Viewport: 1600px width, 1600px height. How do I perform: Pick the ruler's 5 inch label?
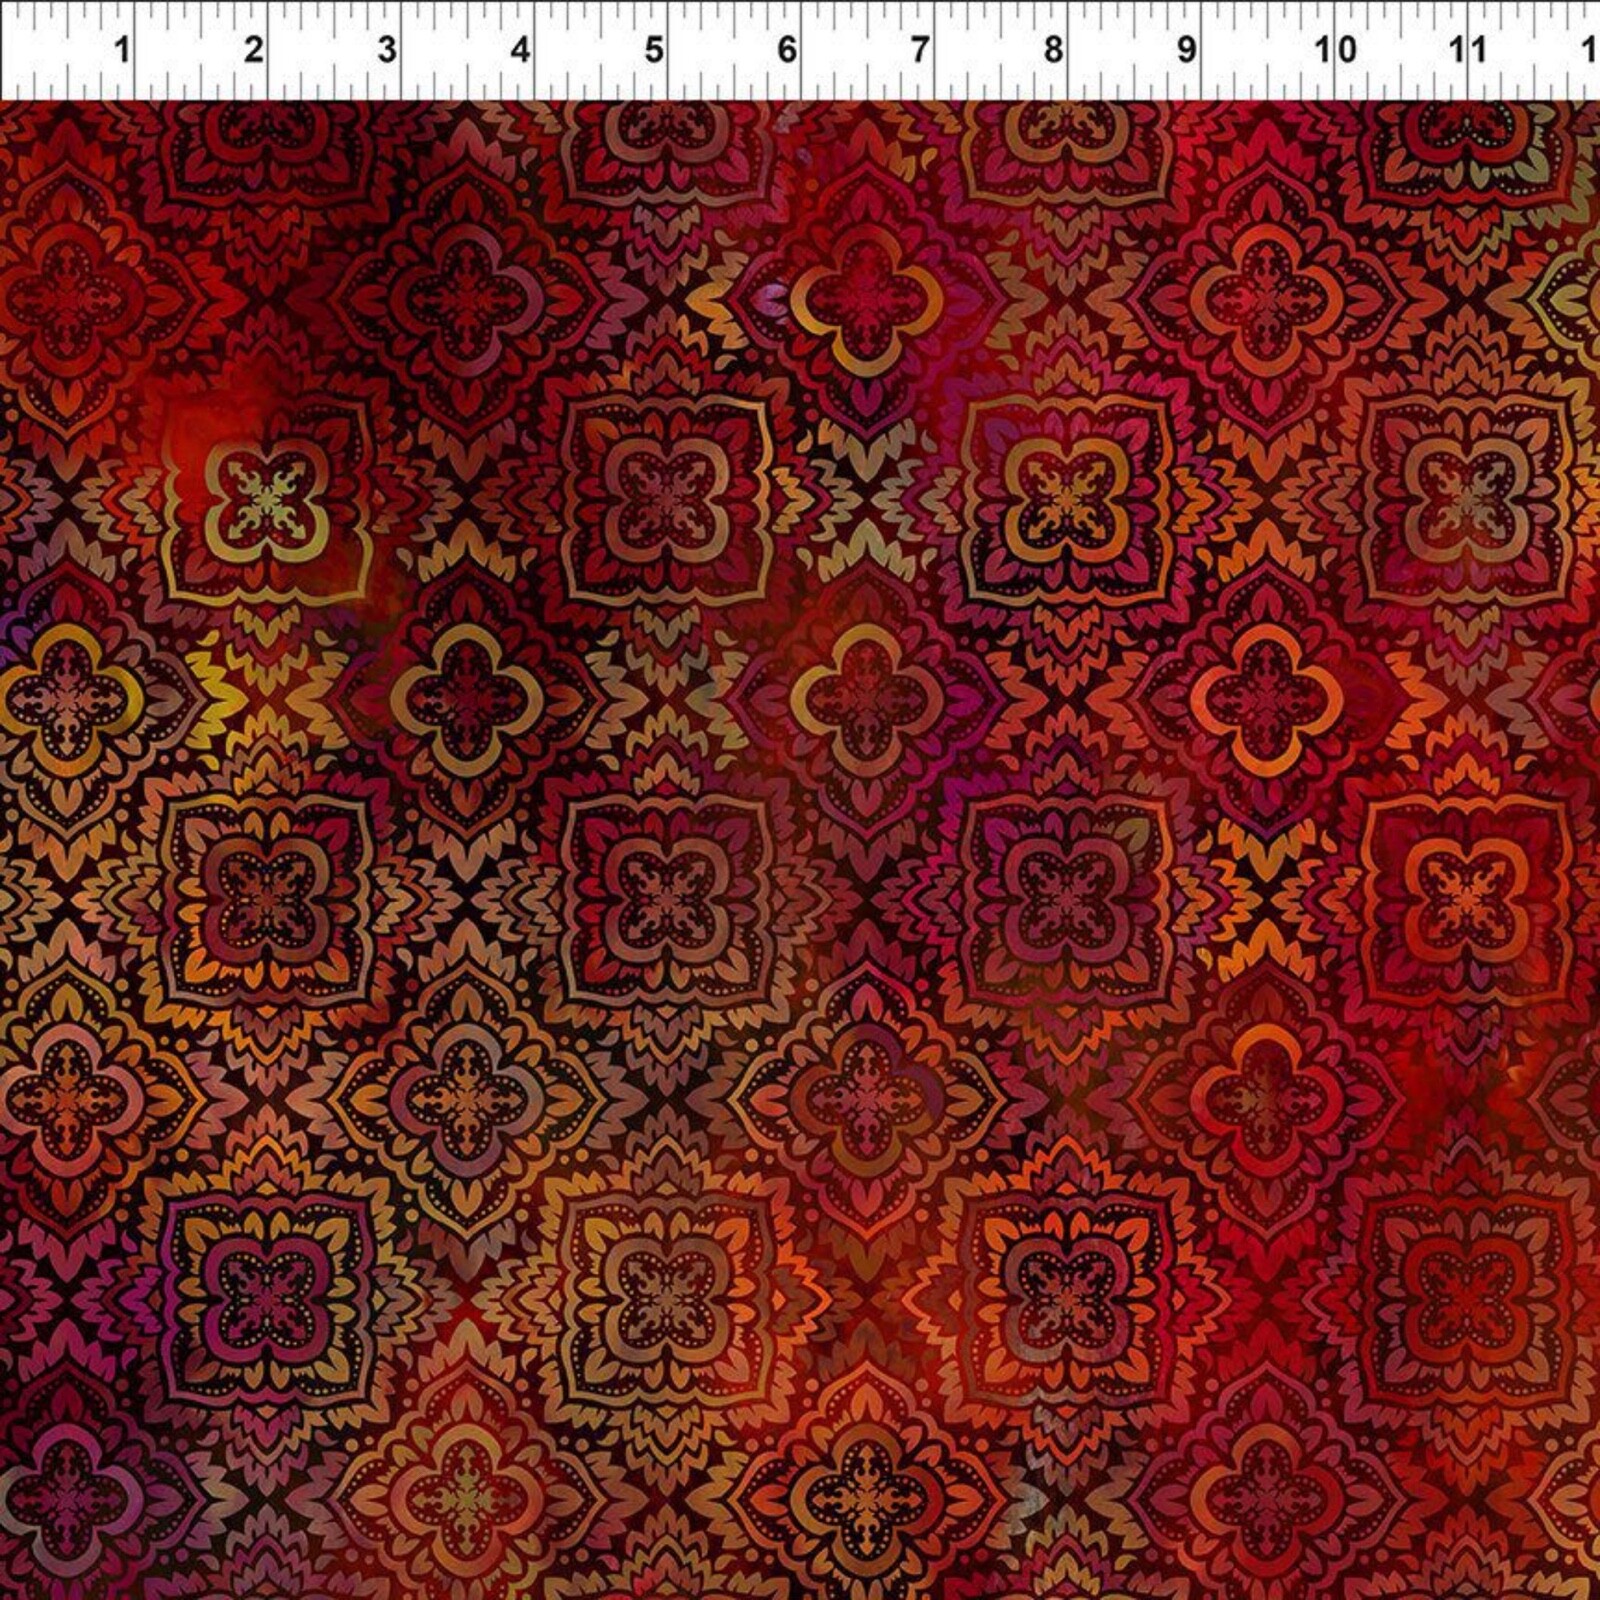[653, 48]
